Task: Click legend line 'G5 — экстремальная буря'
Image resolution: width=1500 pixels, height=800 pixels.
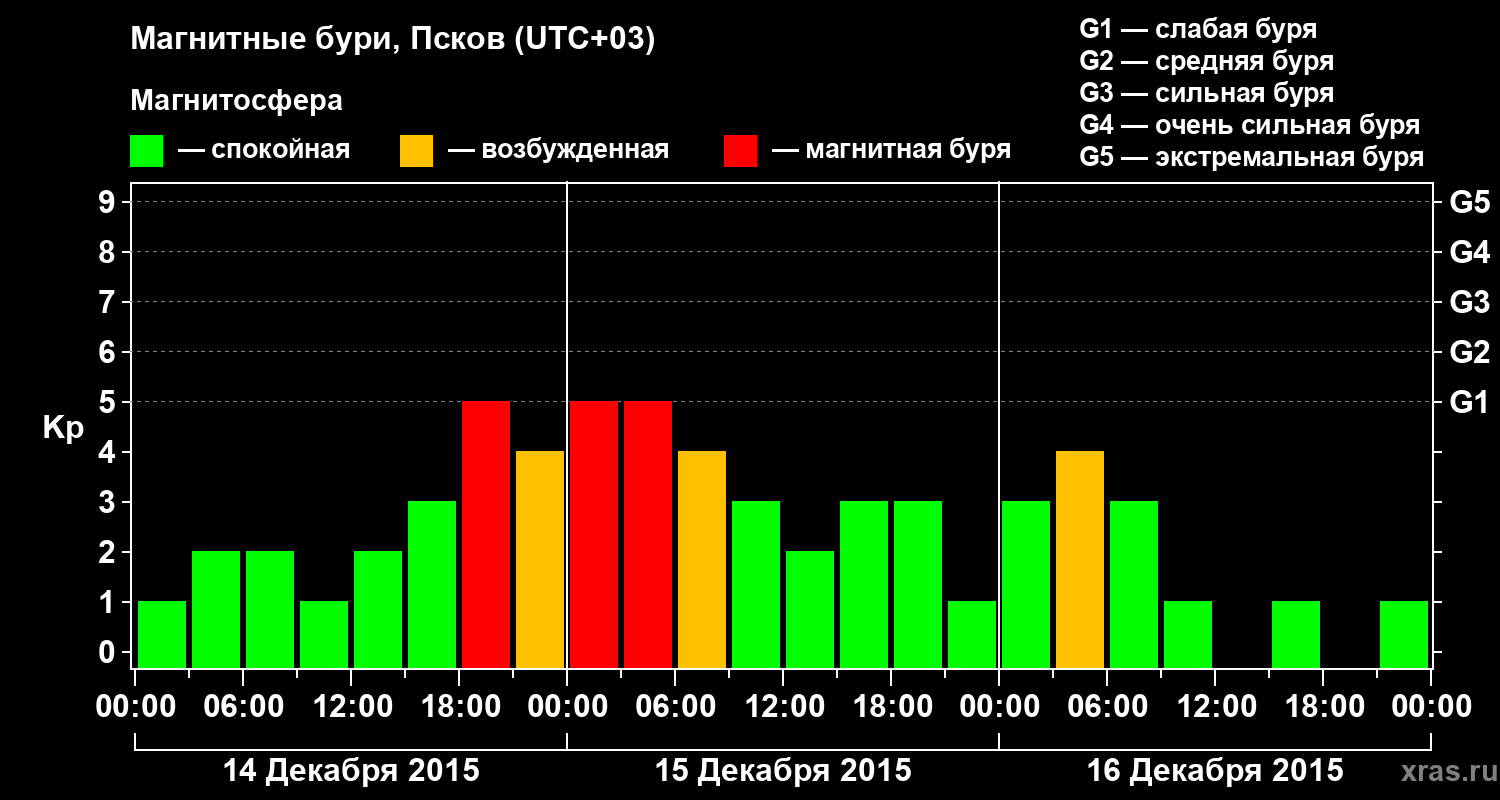Action: [x=1251, y=157]
